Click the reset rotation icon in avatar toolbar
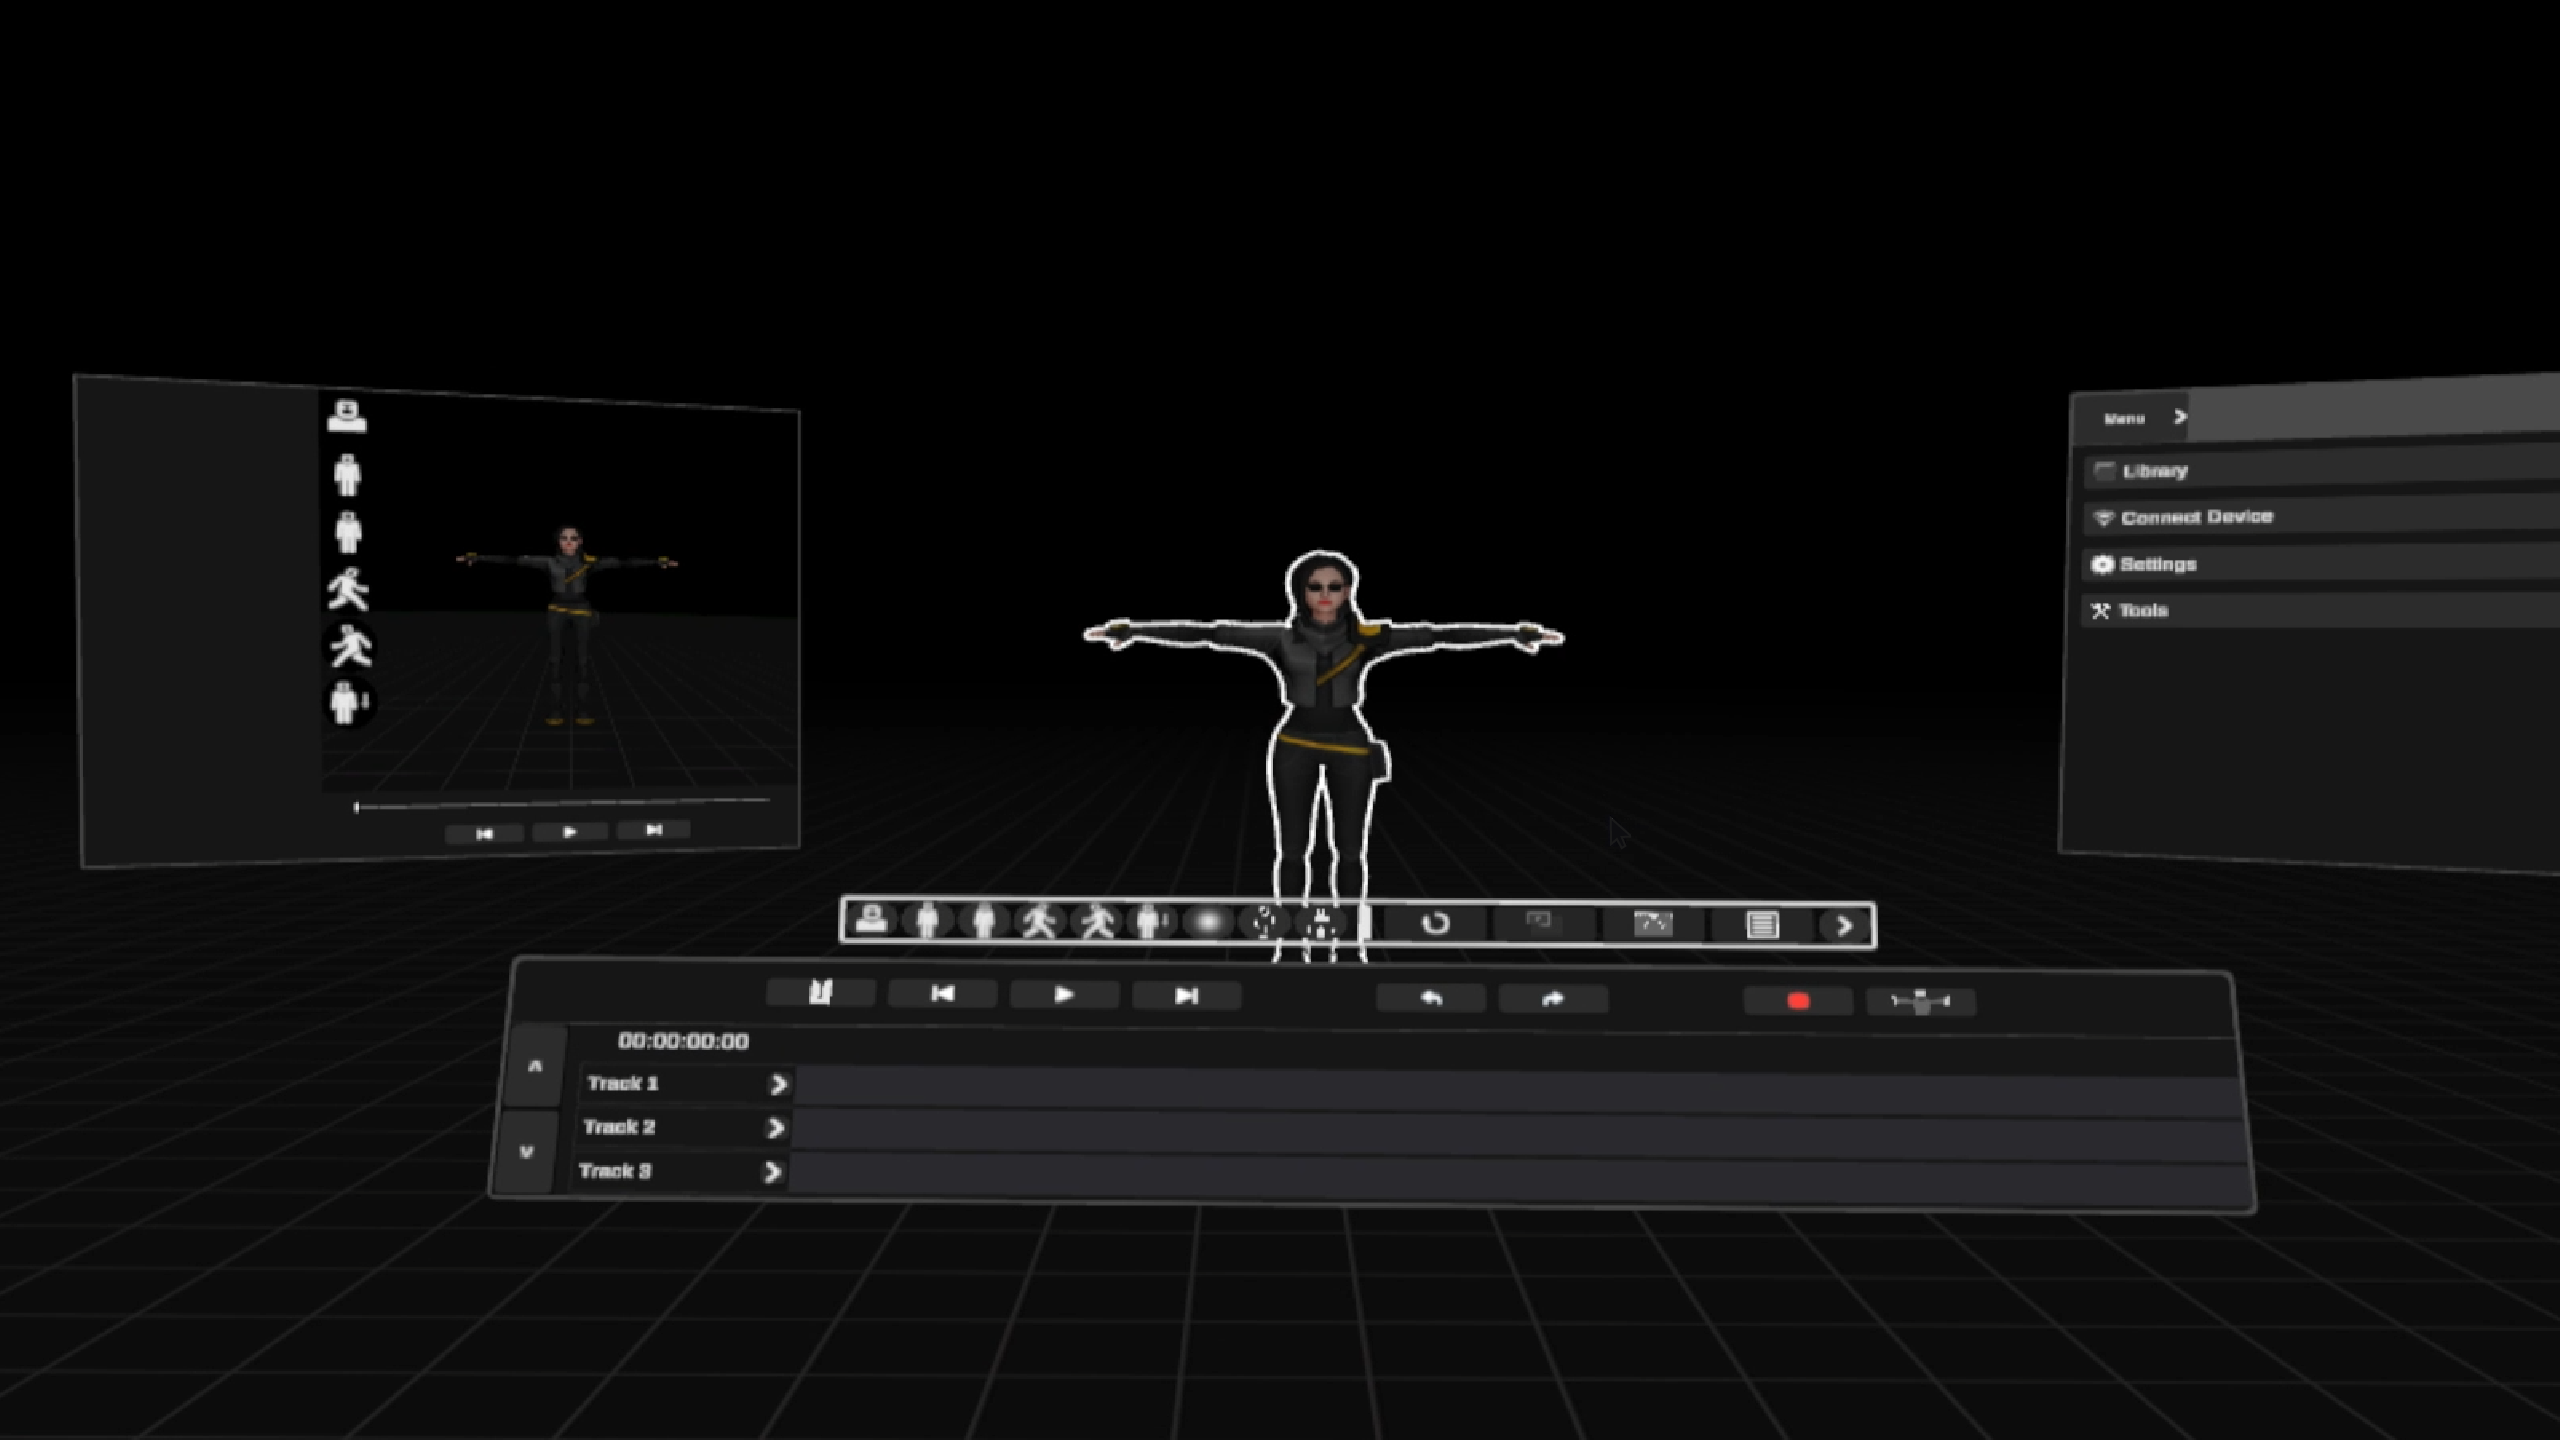This screenshot has width=2560, height=1440. [1435, 924]
